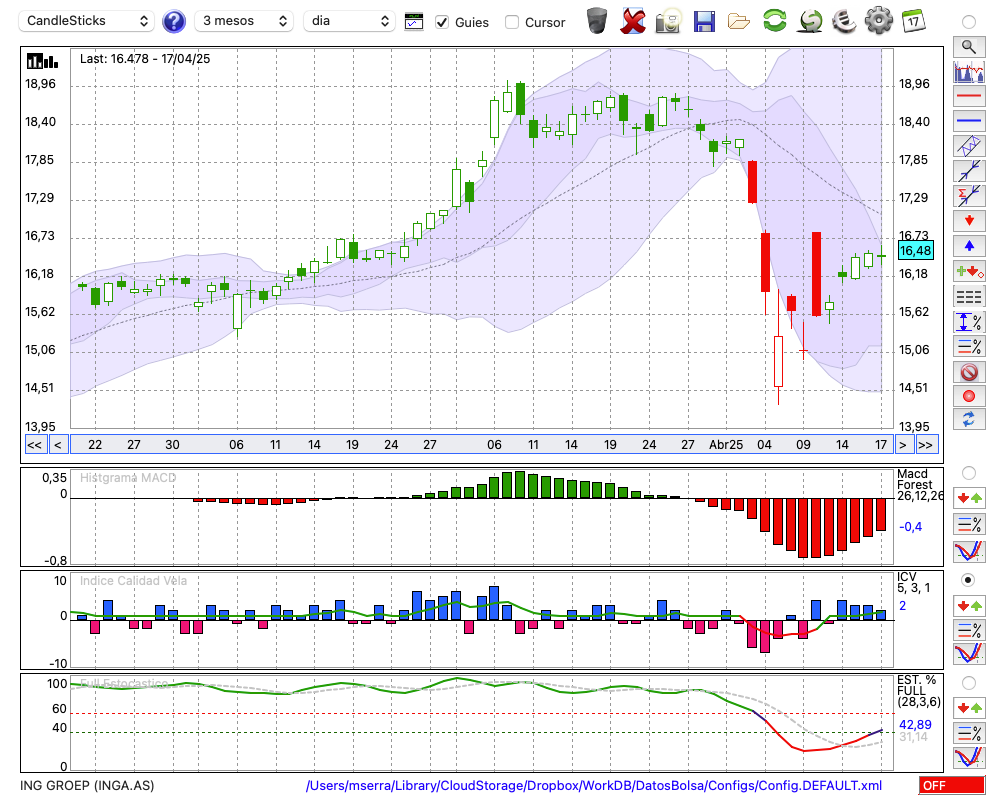Click the open folder icon
The height and width of the screenshot is (800, 1000).
(739, 22)
